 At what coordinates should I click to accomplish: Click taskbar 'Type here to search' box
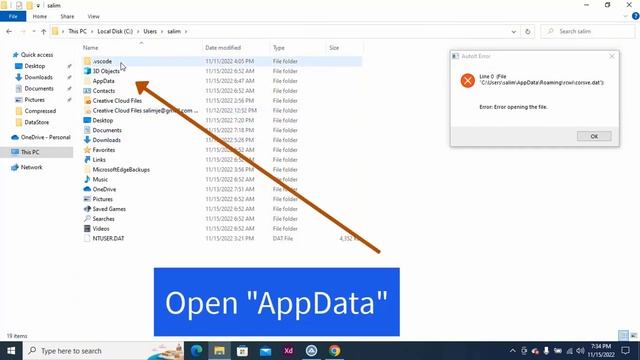pos(104,351)
